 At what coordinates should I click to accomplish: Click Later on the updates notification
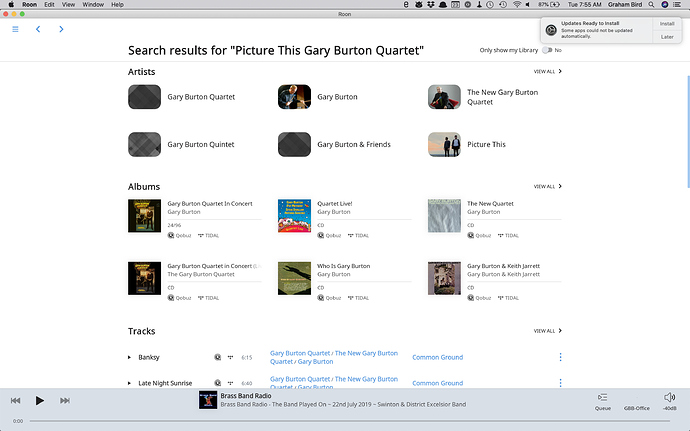click(667, 37)
